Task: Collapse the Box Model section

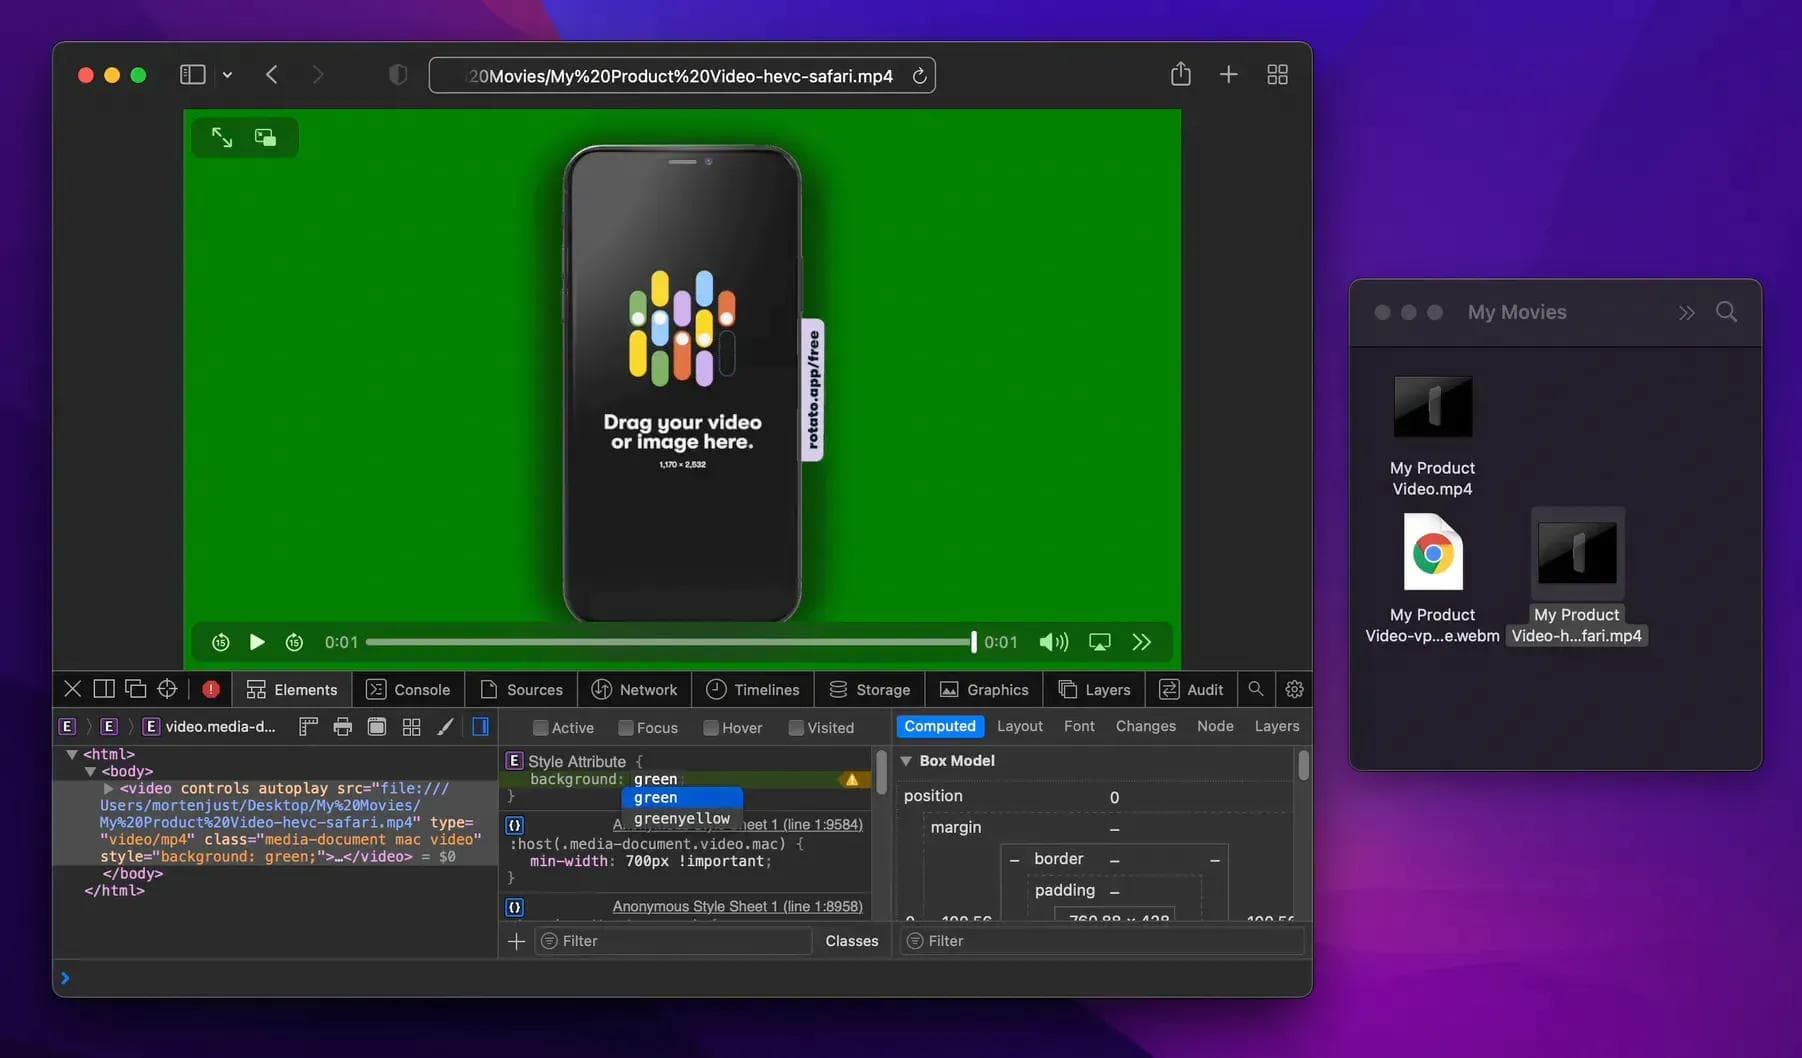Action: [x=906, y=761]
